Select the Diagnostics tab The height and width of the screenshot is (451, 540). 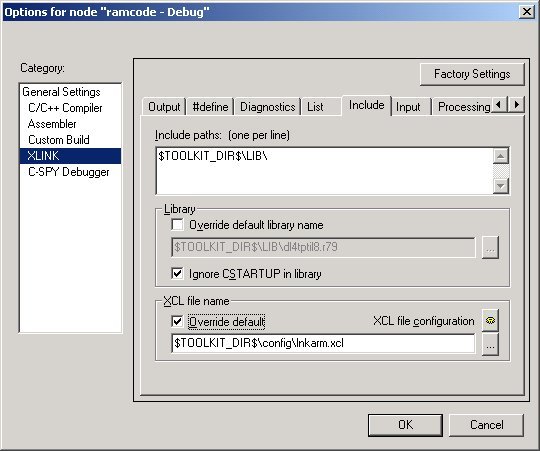[267, 107]
